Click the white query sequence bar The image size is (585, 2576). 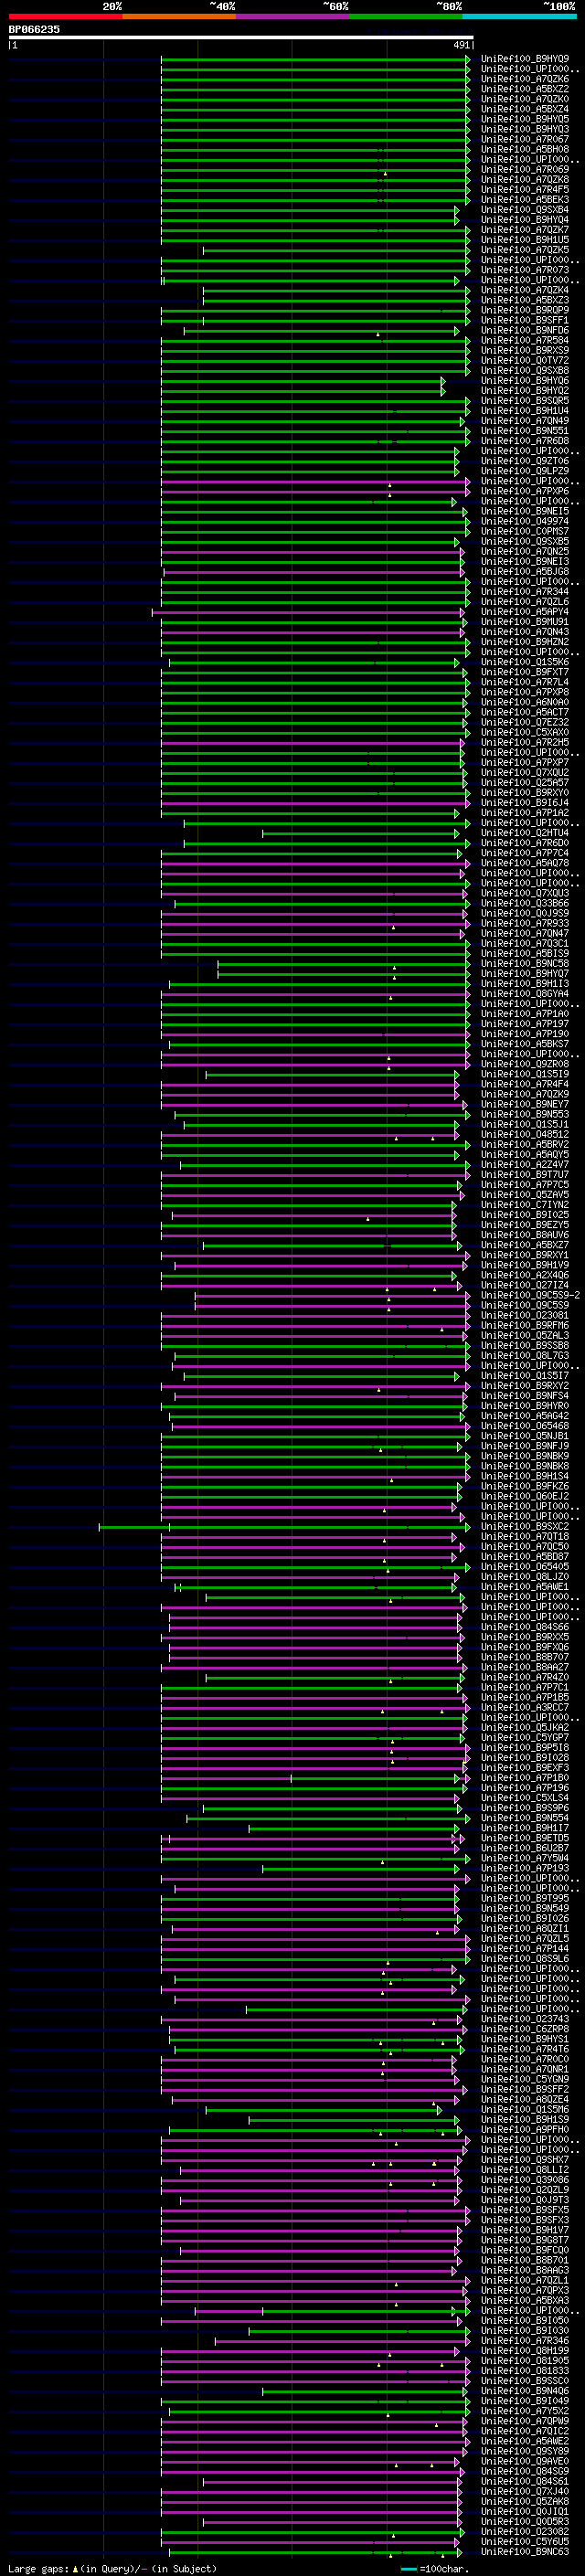click(x=241, y=38)
